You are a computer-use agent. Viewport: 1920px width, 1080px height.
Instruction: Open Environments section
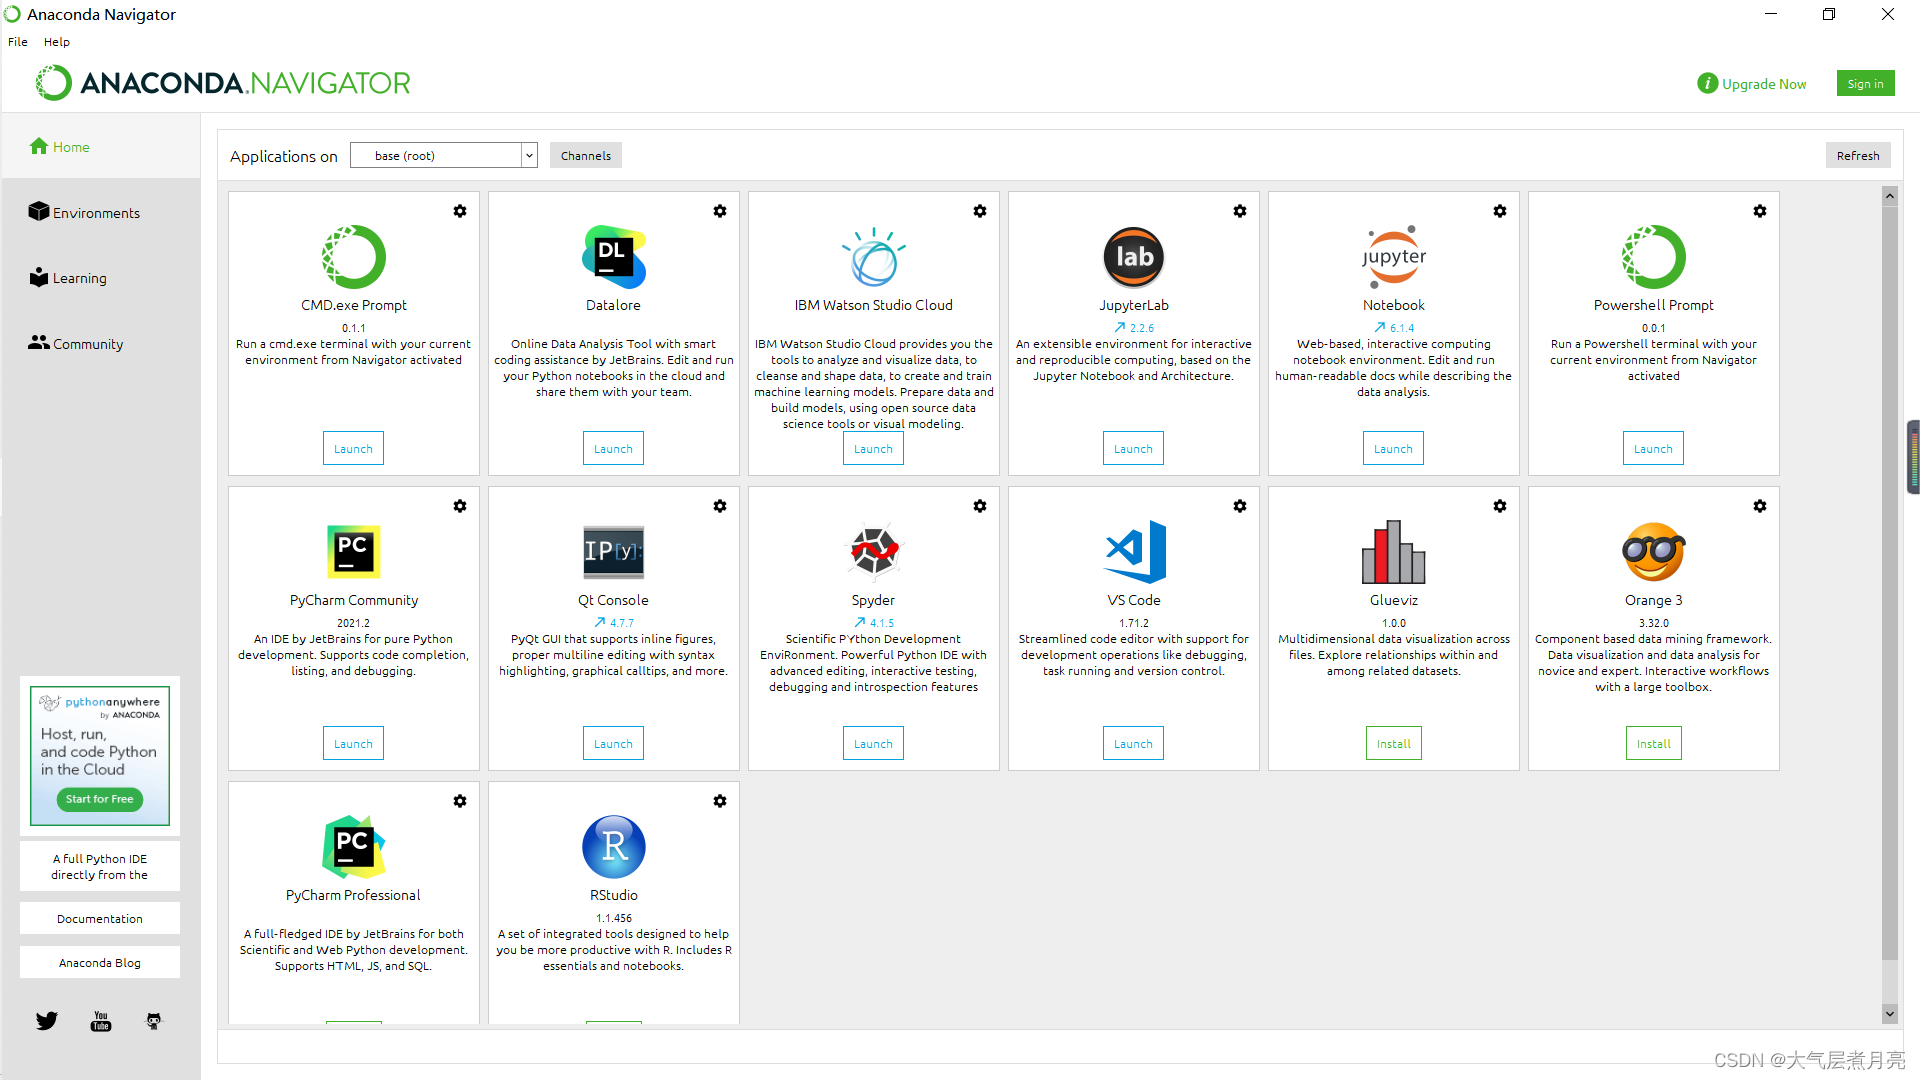pyautogui.click(x=95, y=212)
